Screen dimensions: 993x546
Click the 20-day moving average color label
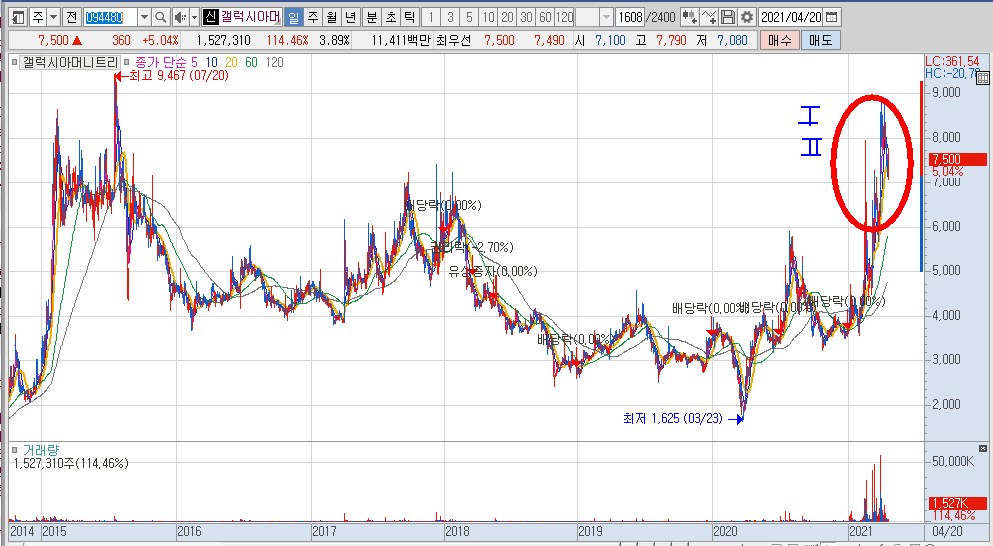232,62
